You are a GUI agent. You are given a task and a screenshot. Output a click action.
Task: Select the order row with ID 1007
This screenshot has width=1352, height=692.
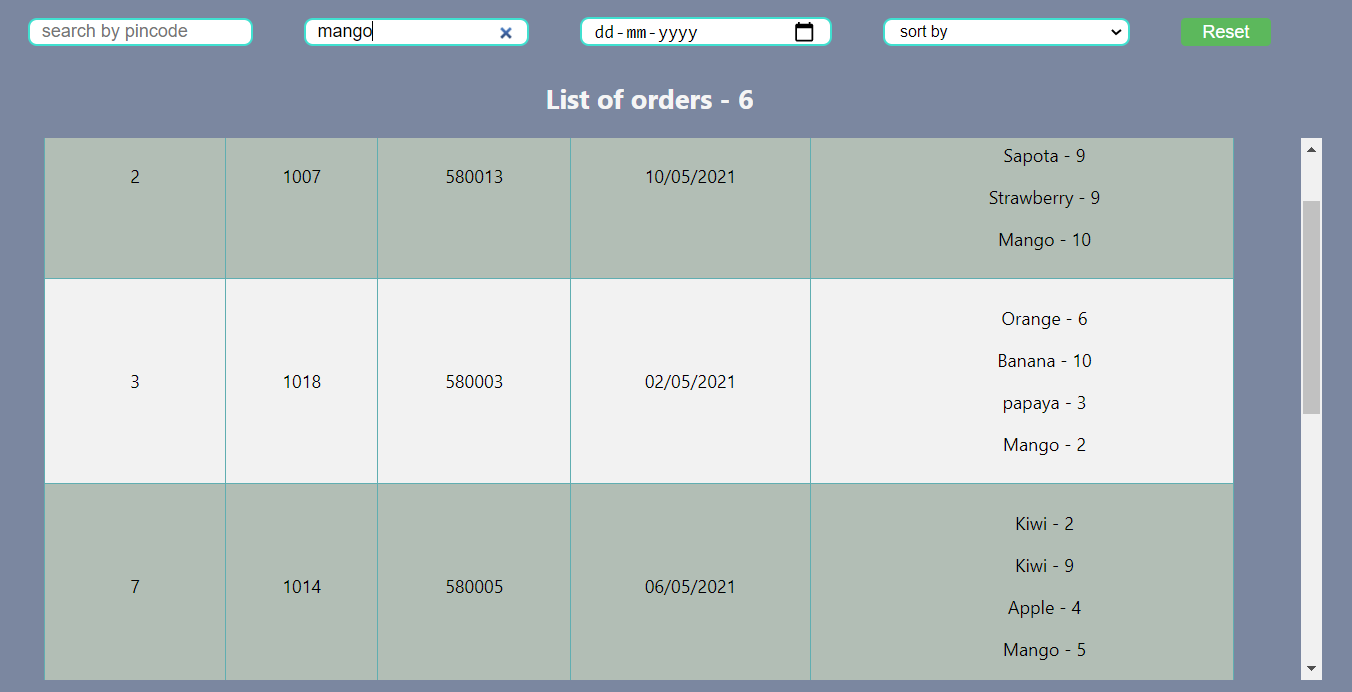pos(301,176)
